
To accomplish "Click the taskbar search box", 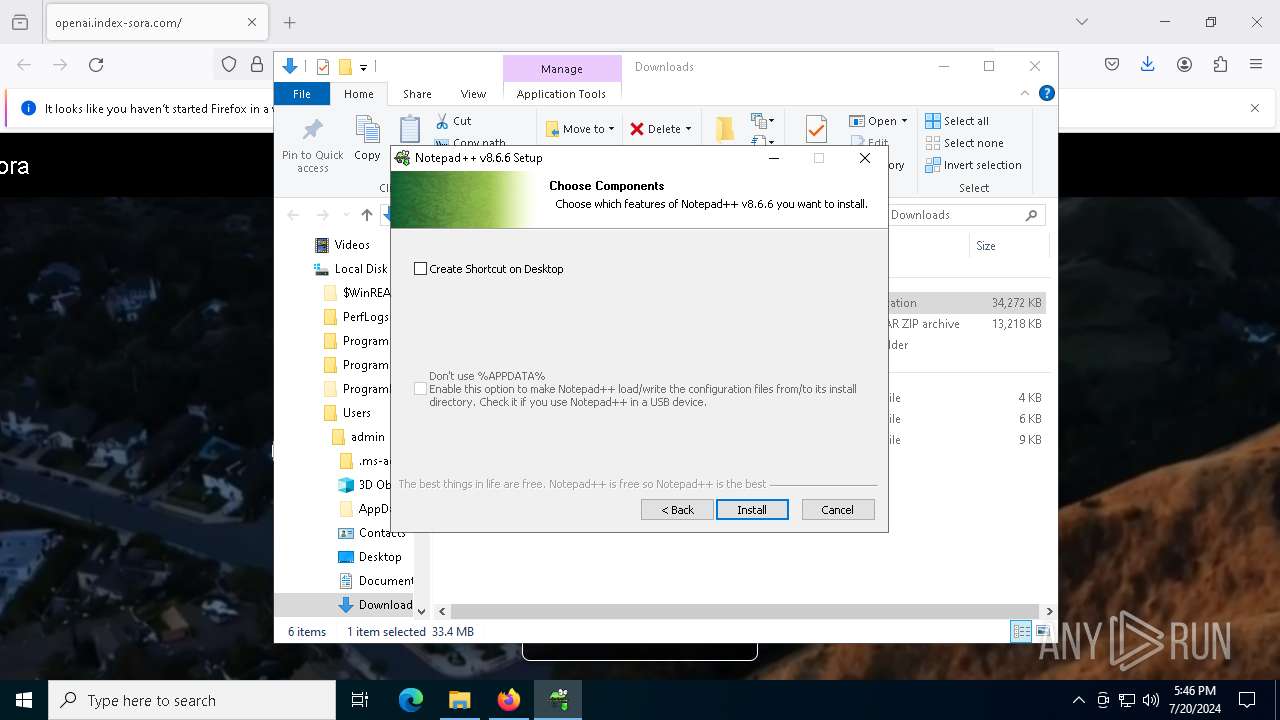I will [192, 700].
